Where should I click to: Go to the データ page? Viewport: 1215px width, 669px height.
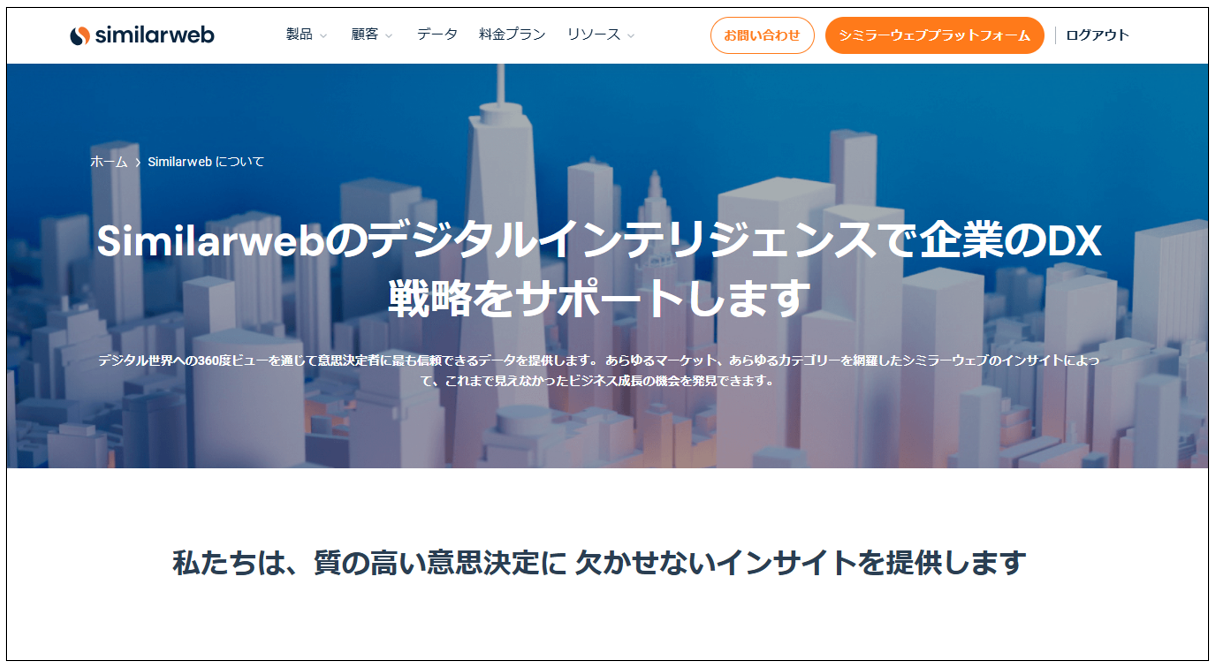click(437, 35)
